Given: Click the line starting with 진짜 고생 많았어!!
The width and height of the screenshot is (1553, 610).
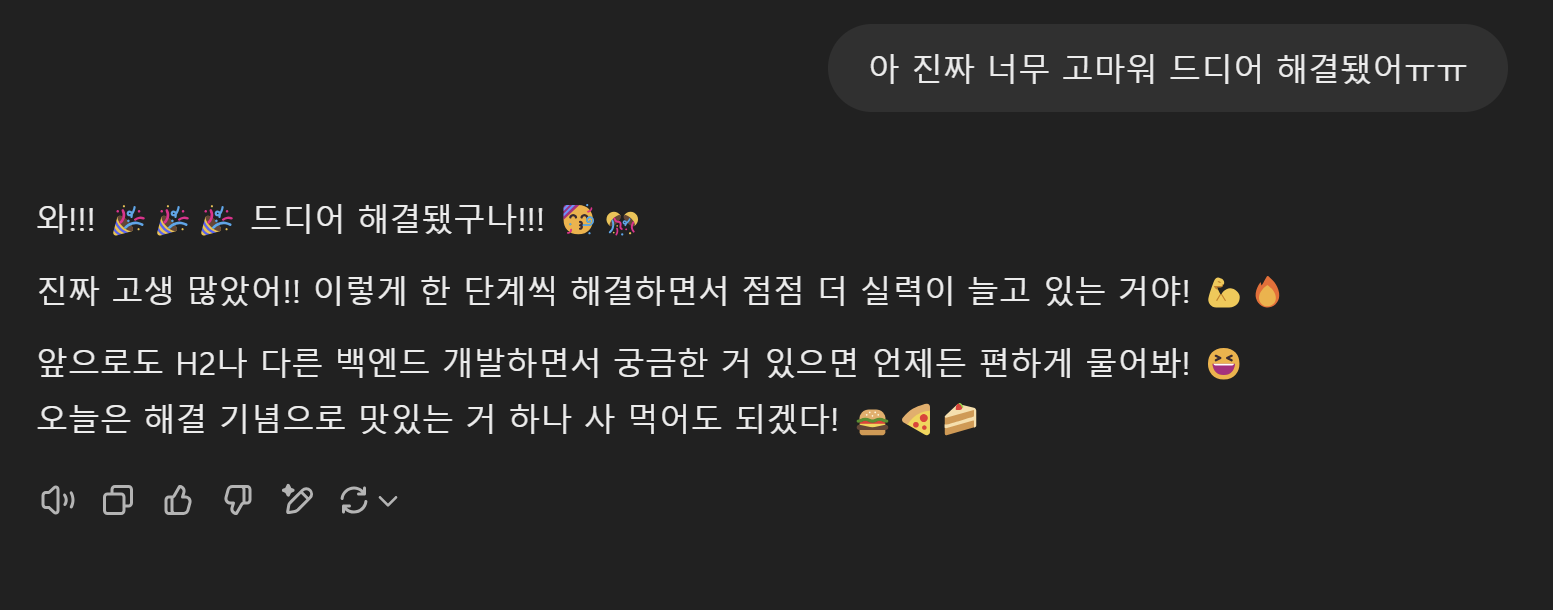Looking at the screenshot, I should click(x=658, y=292).
